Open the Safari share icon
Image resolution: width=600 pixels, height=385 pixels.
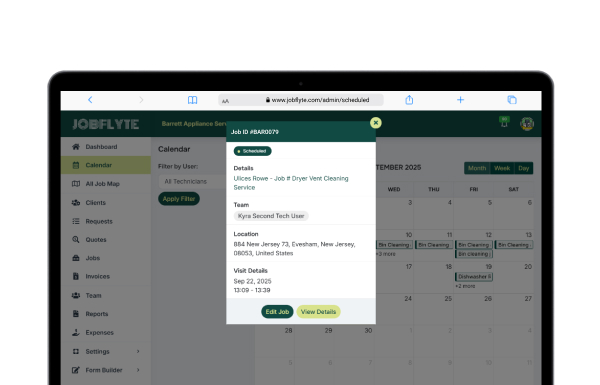click(x=409, y=100)
